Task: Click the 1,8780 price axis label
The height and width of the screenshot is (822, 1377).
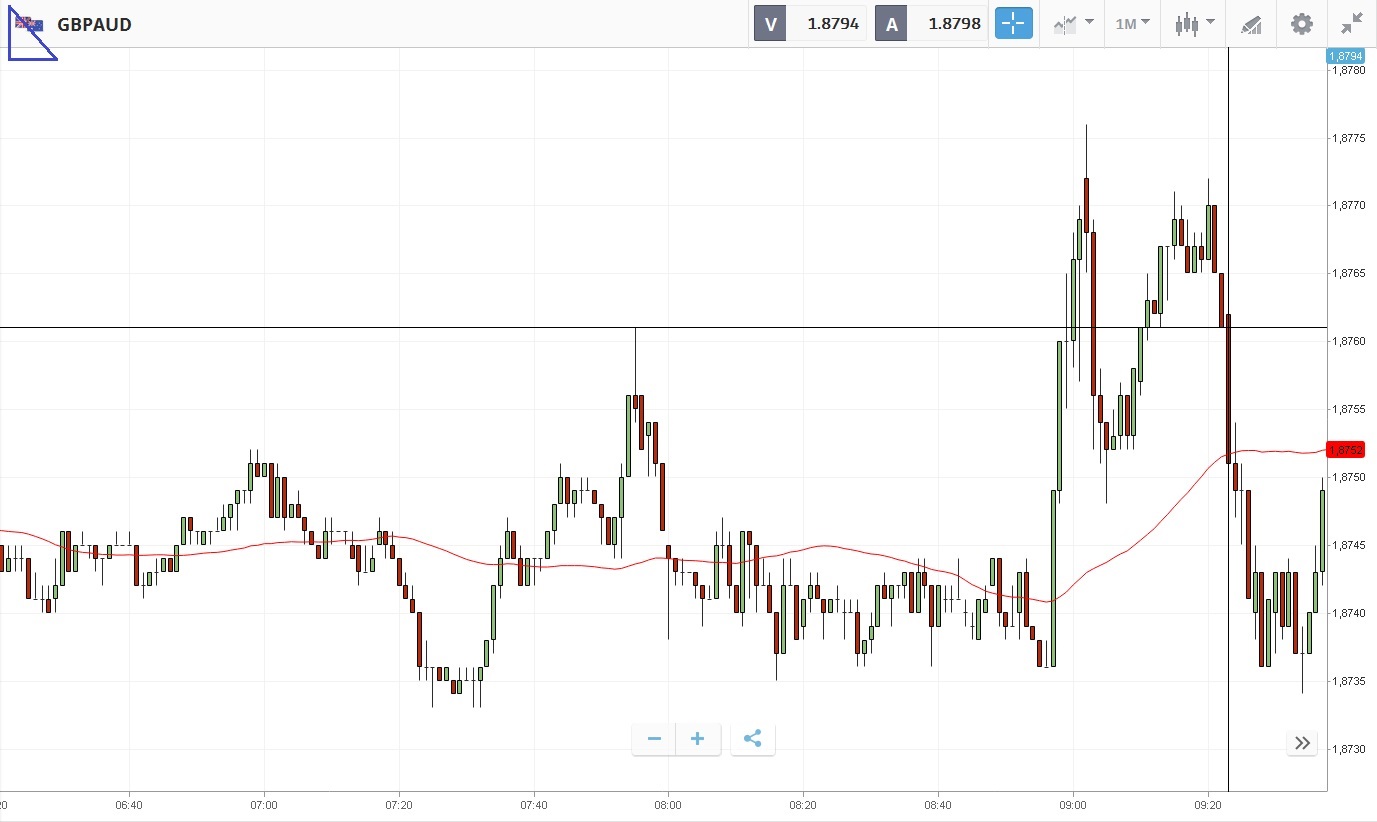Action: [1349, 70]
